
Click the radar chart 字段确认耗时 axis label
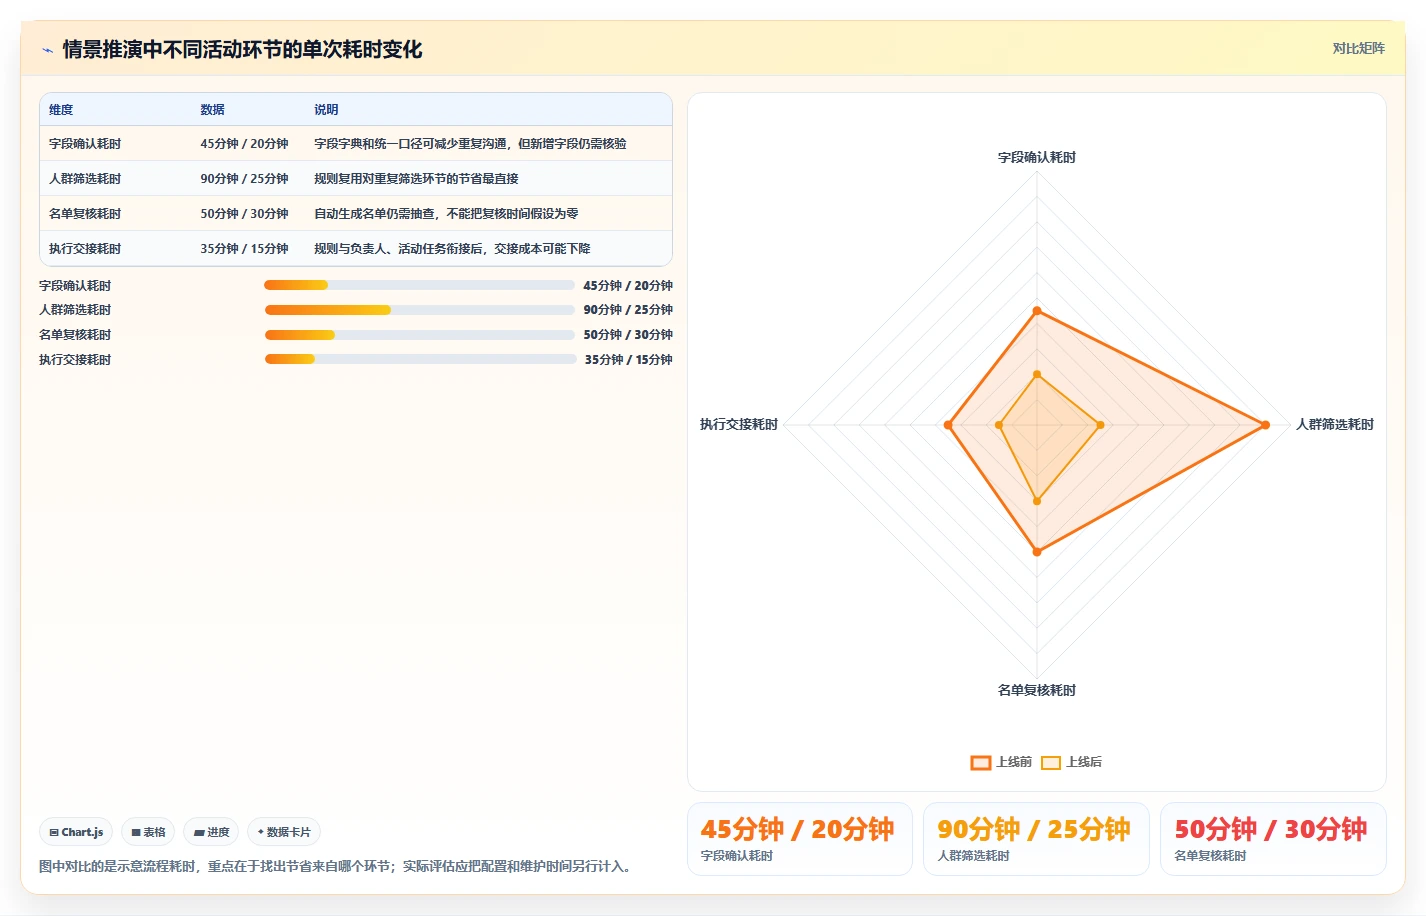point(1037,158)
